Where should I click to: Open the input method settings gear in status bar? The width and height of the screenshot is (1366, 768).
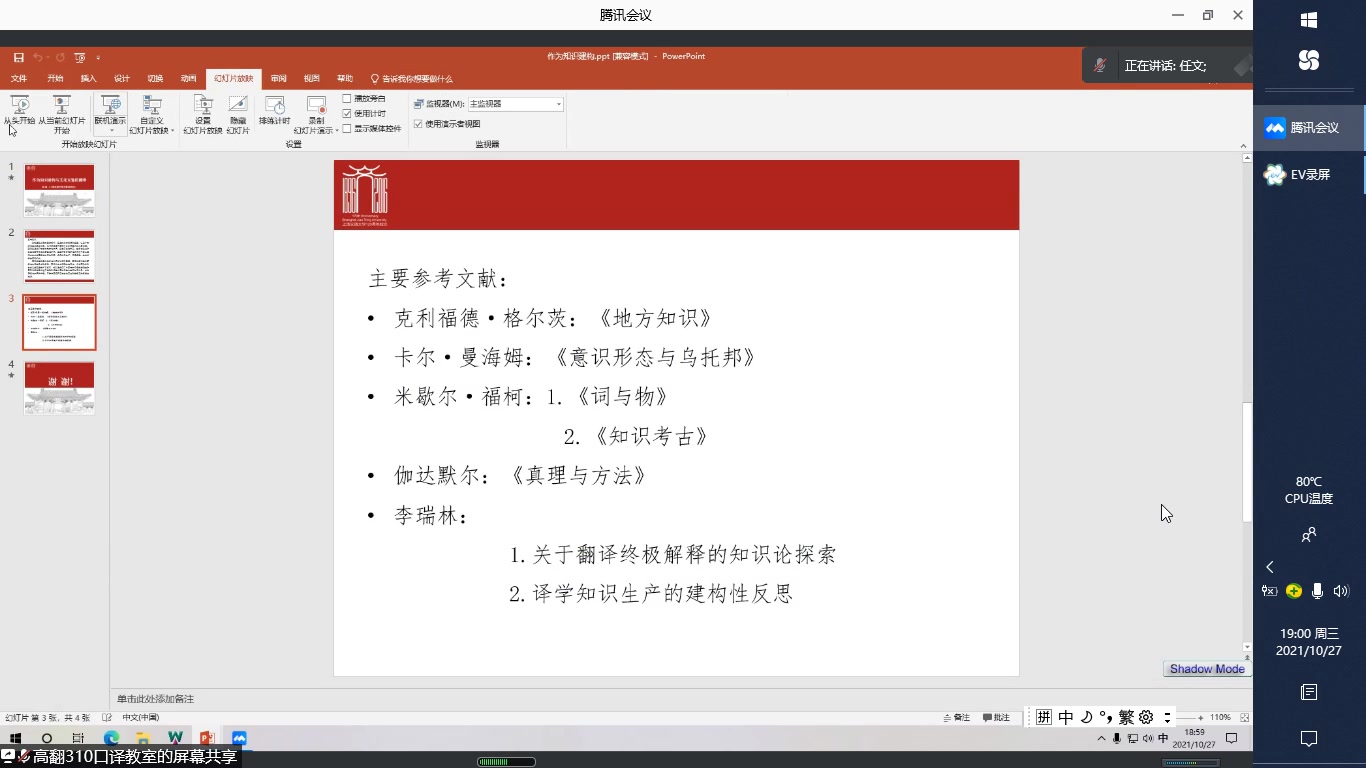click(1145, 717)
